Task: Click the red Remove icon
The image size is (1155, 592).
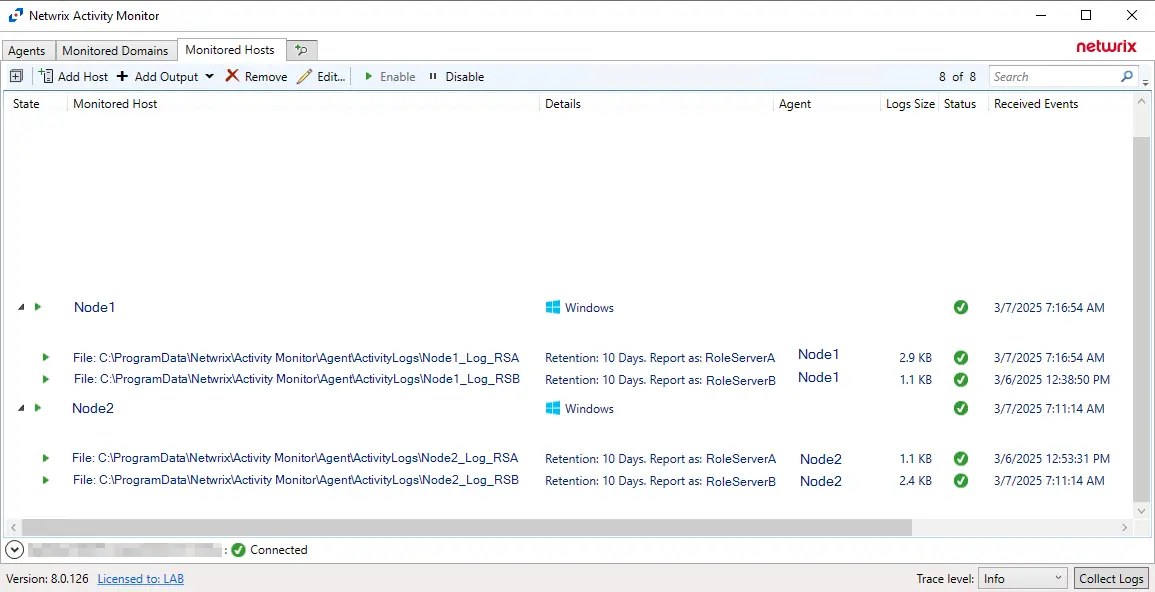Action: click(232, 76)
